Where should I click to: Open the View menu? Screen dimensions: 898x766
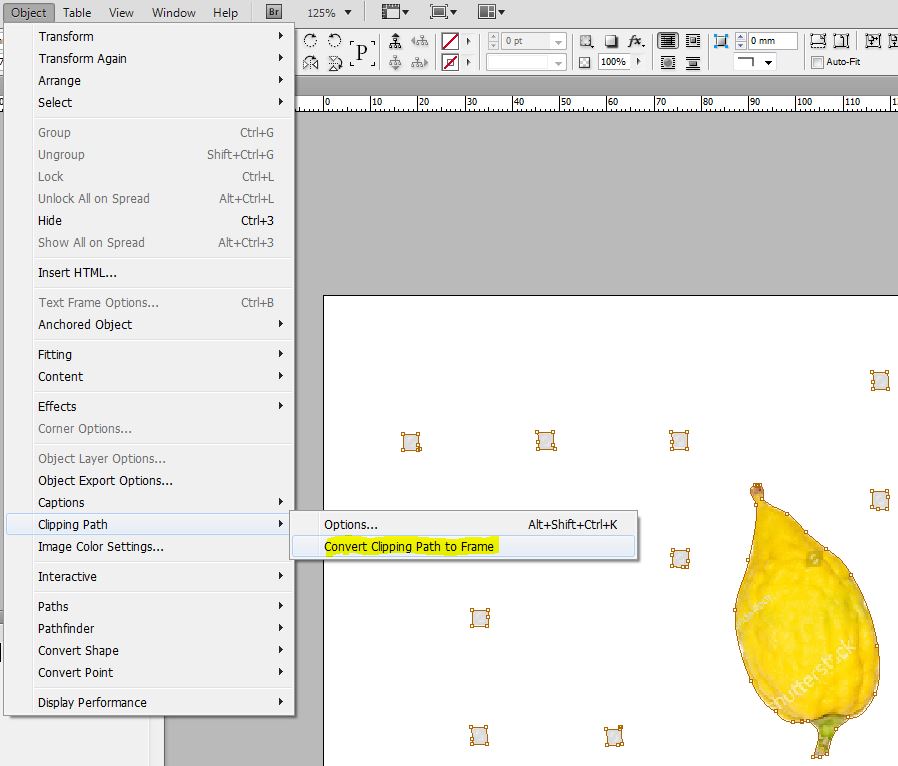pyautogui.click(x=121, y=13)
